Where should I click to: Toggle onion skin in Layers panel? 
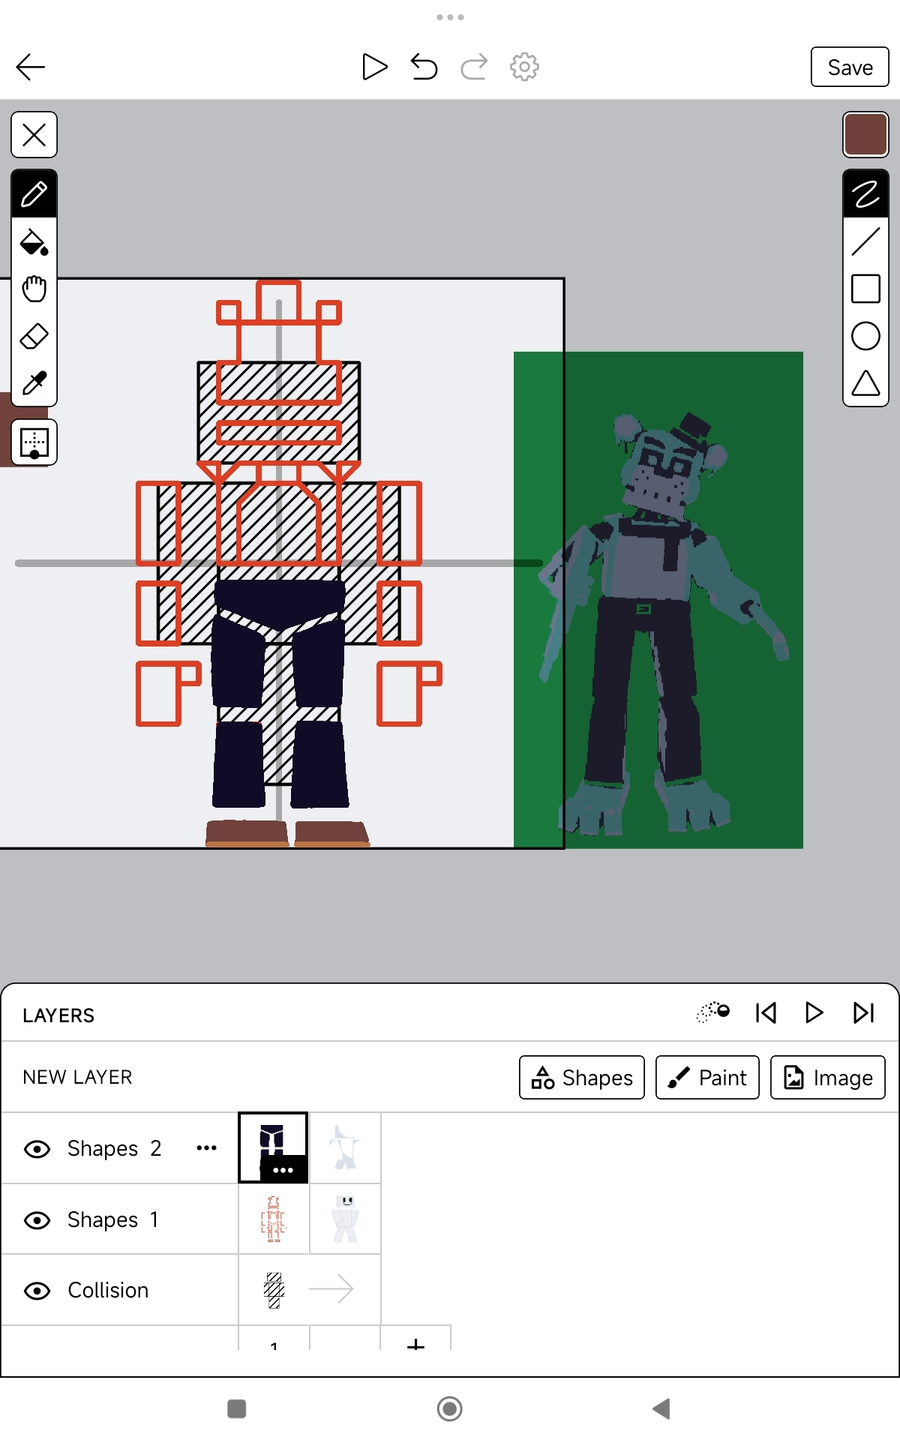point(713,1013)
